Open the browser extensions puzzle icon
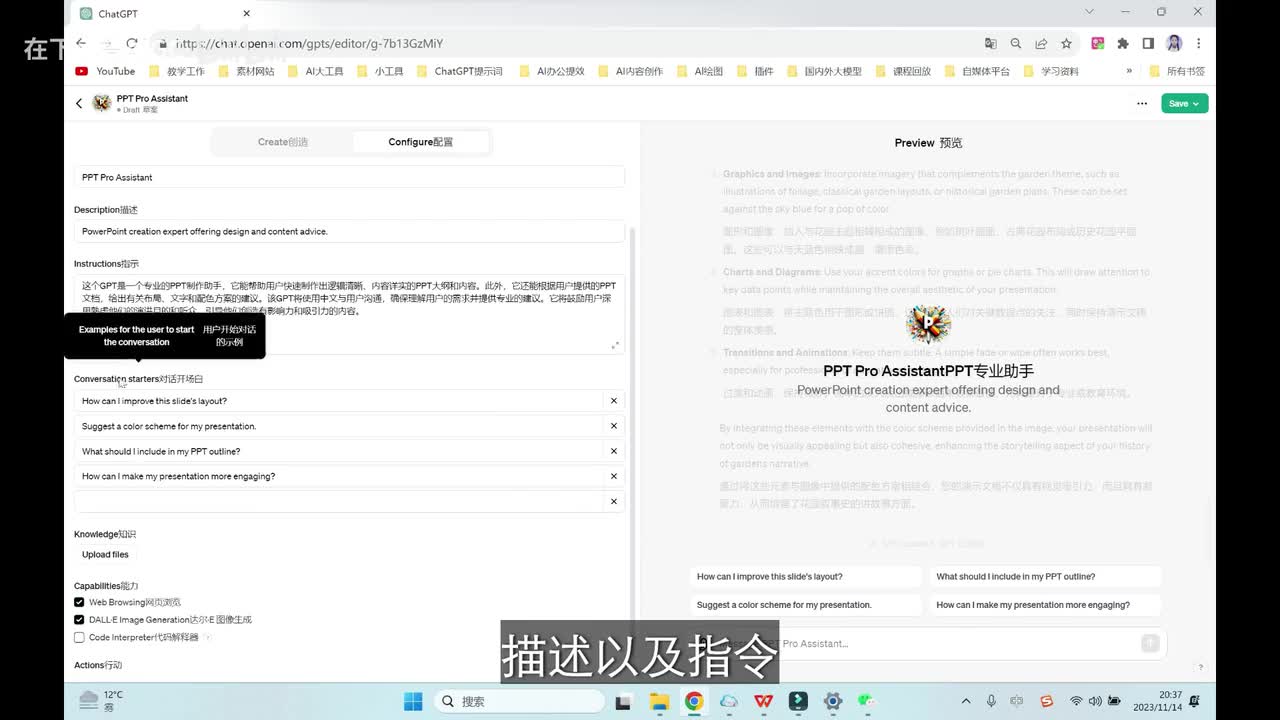This screenshot has width=1280, height=720. coord(1123,44)
